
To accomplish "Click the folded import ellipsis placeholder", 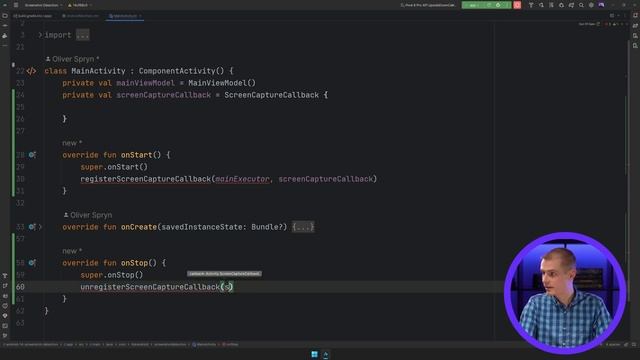I will click(x=82, y=35).
